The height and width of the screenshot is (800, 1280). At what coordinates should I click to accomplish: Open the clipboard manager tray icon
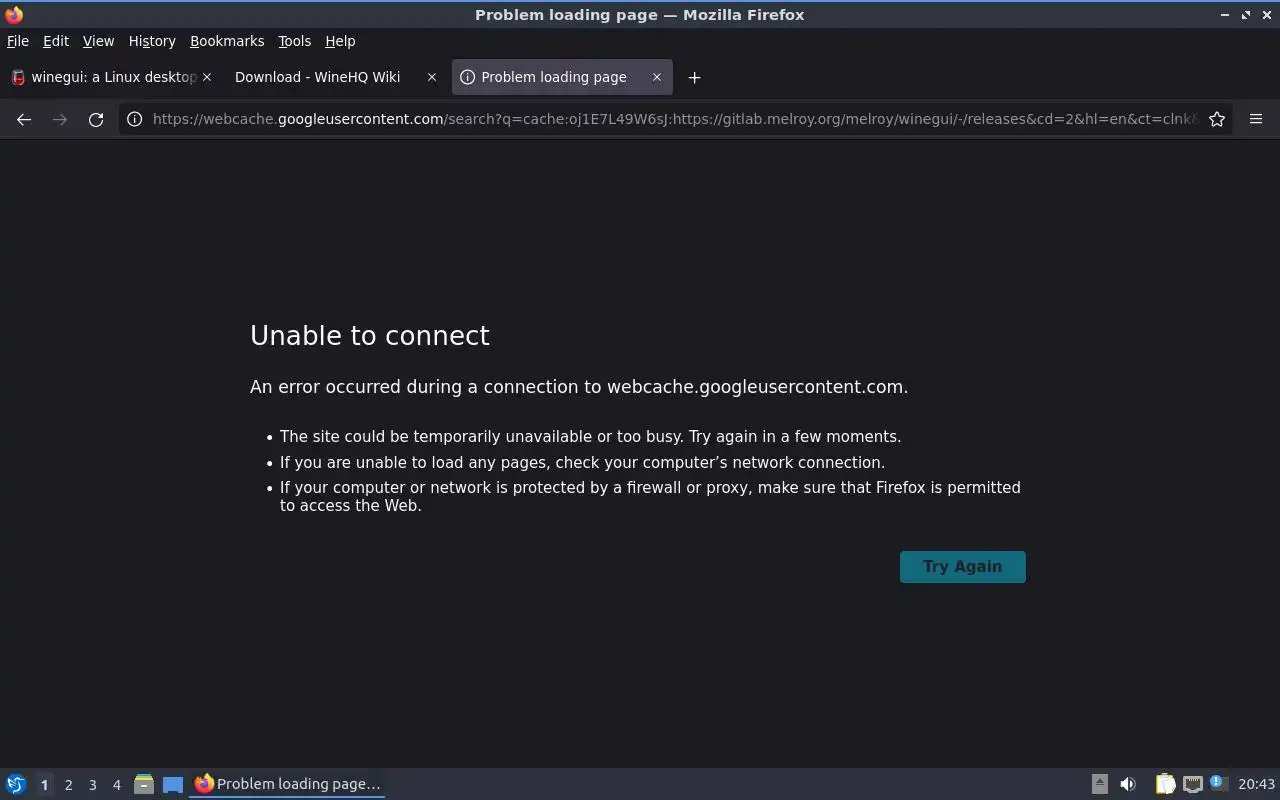click(1165, 784)
